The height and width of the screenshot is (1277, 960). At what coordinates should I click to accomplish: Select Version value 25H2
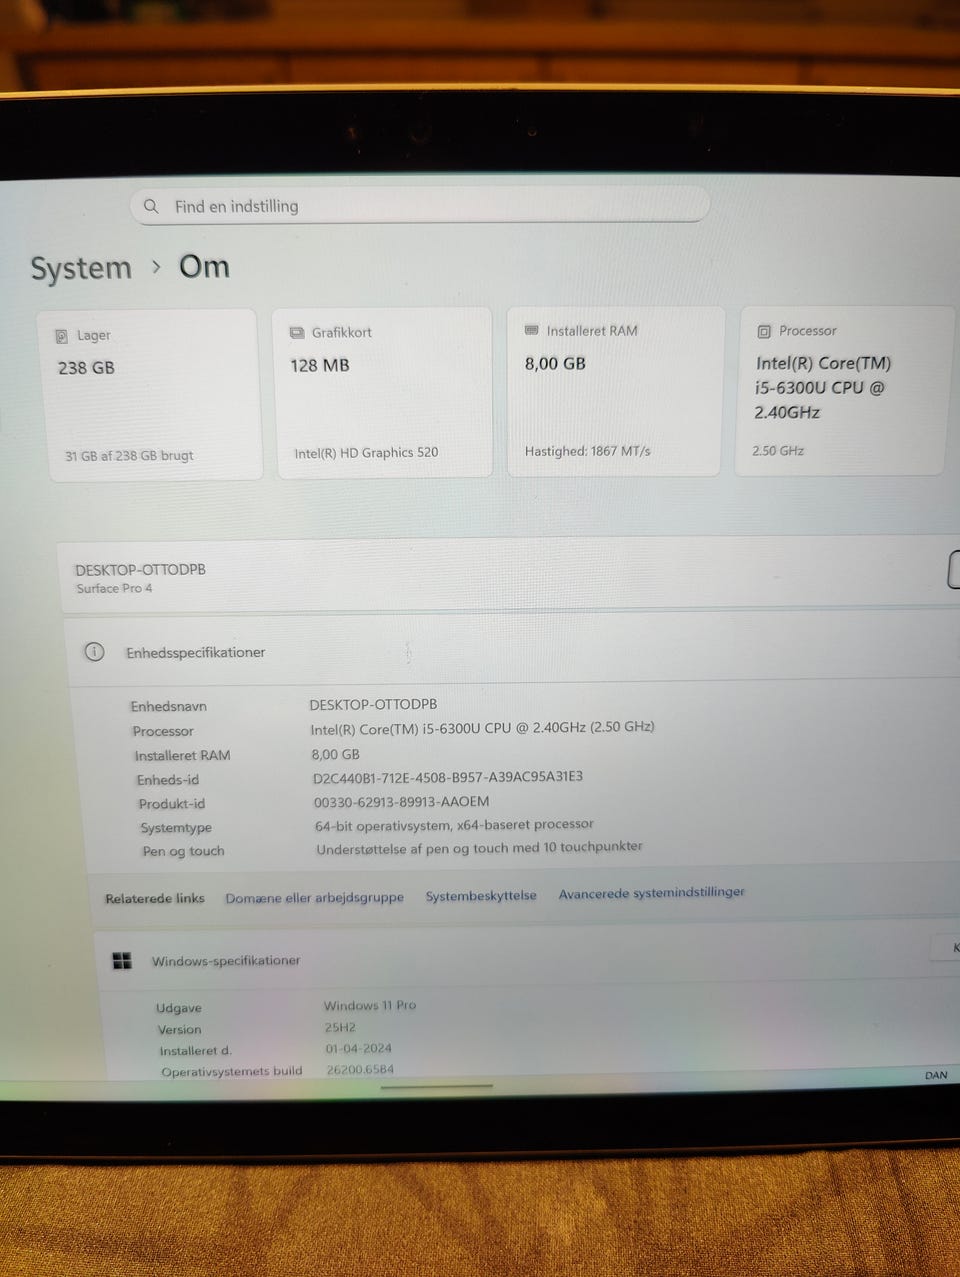340,1027
